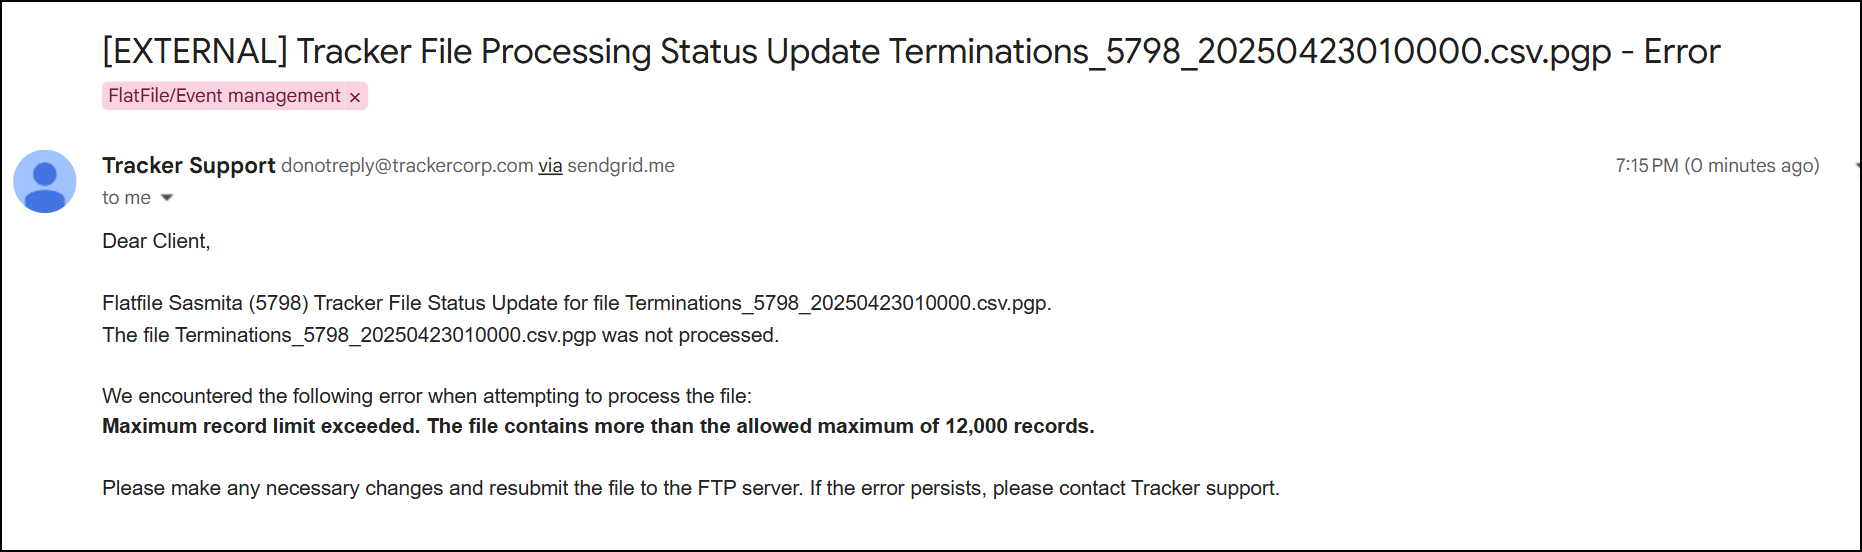This screenshot has width=1862, height=552.
Task: Click the "Flatfile Sasmita (5798)" status line
Action: (x=577, y=303)
